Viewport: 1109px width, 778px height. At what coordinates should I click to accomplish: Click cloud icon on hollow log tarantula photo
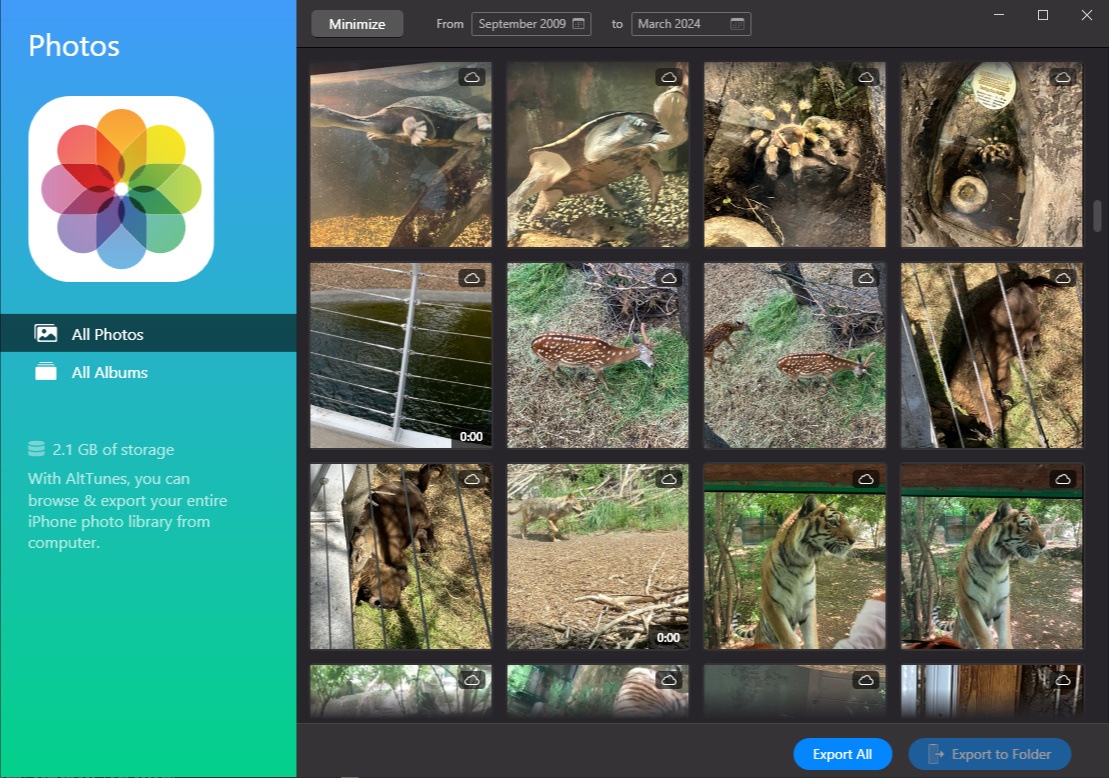[x=1062, y=77]
